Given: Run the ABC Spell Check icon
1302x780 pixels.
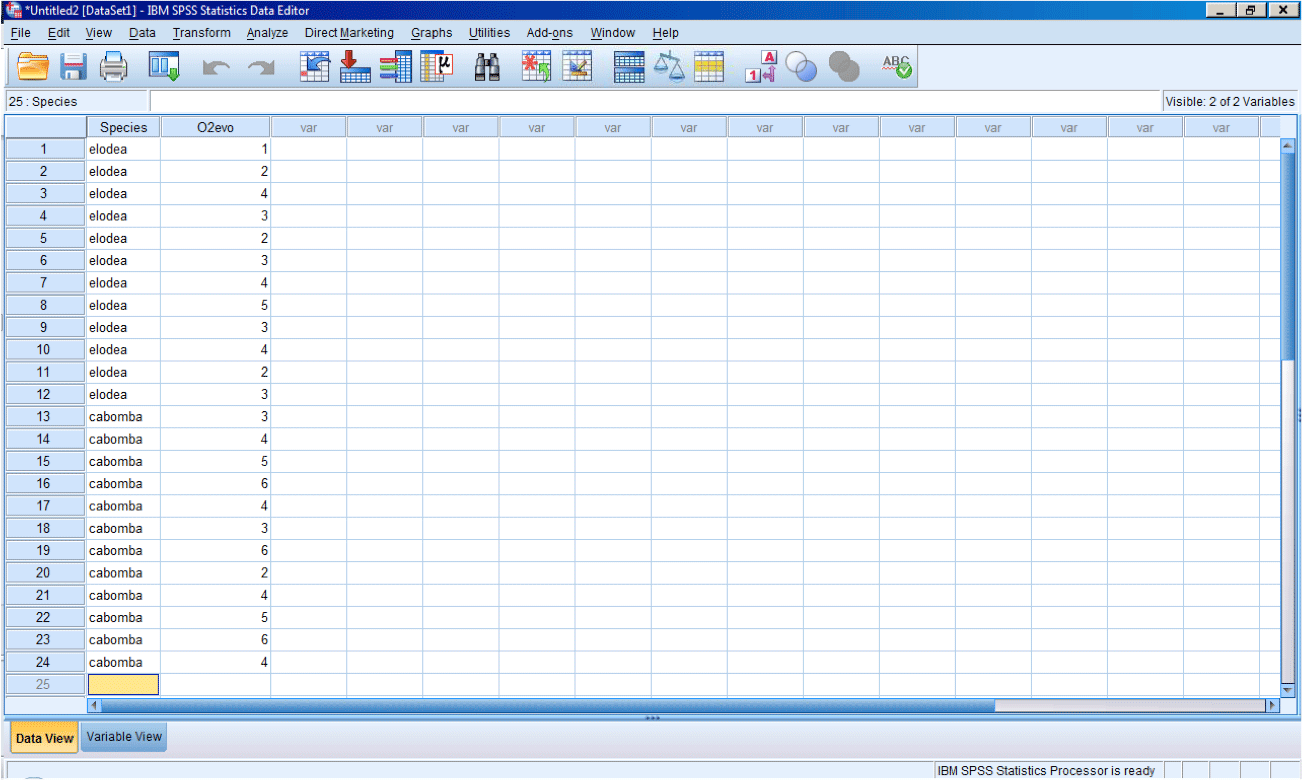Looking at the screenshot, I should (897, 67).
